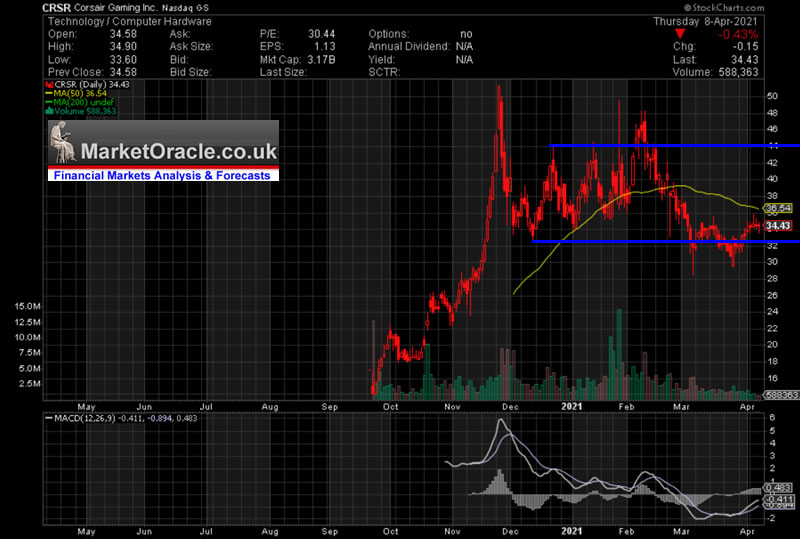This screenshot has height=539, width=800.
Task: Click the red down-triangle change indicator
Action: pyautogui.click(x=680, y=34)
